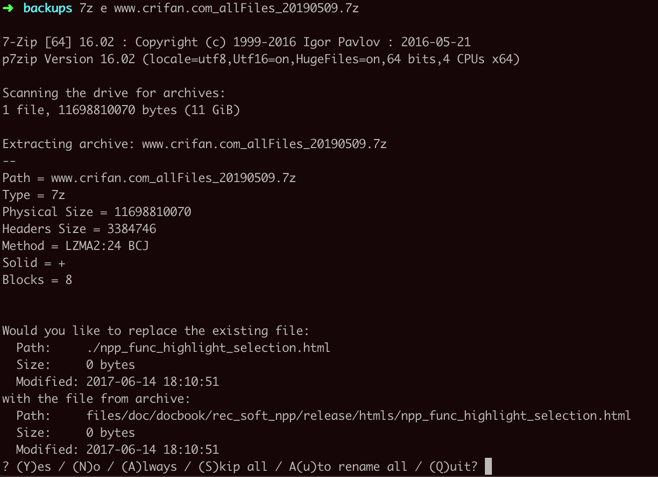
Task: Click the "backups" directory name in prompt
Action: tap(47, 8)
